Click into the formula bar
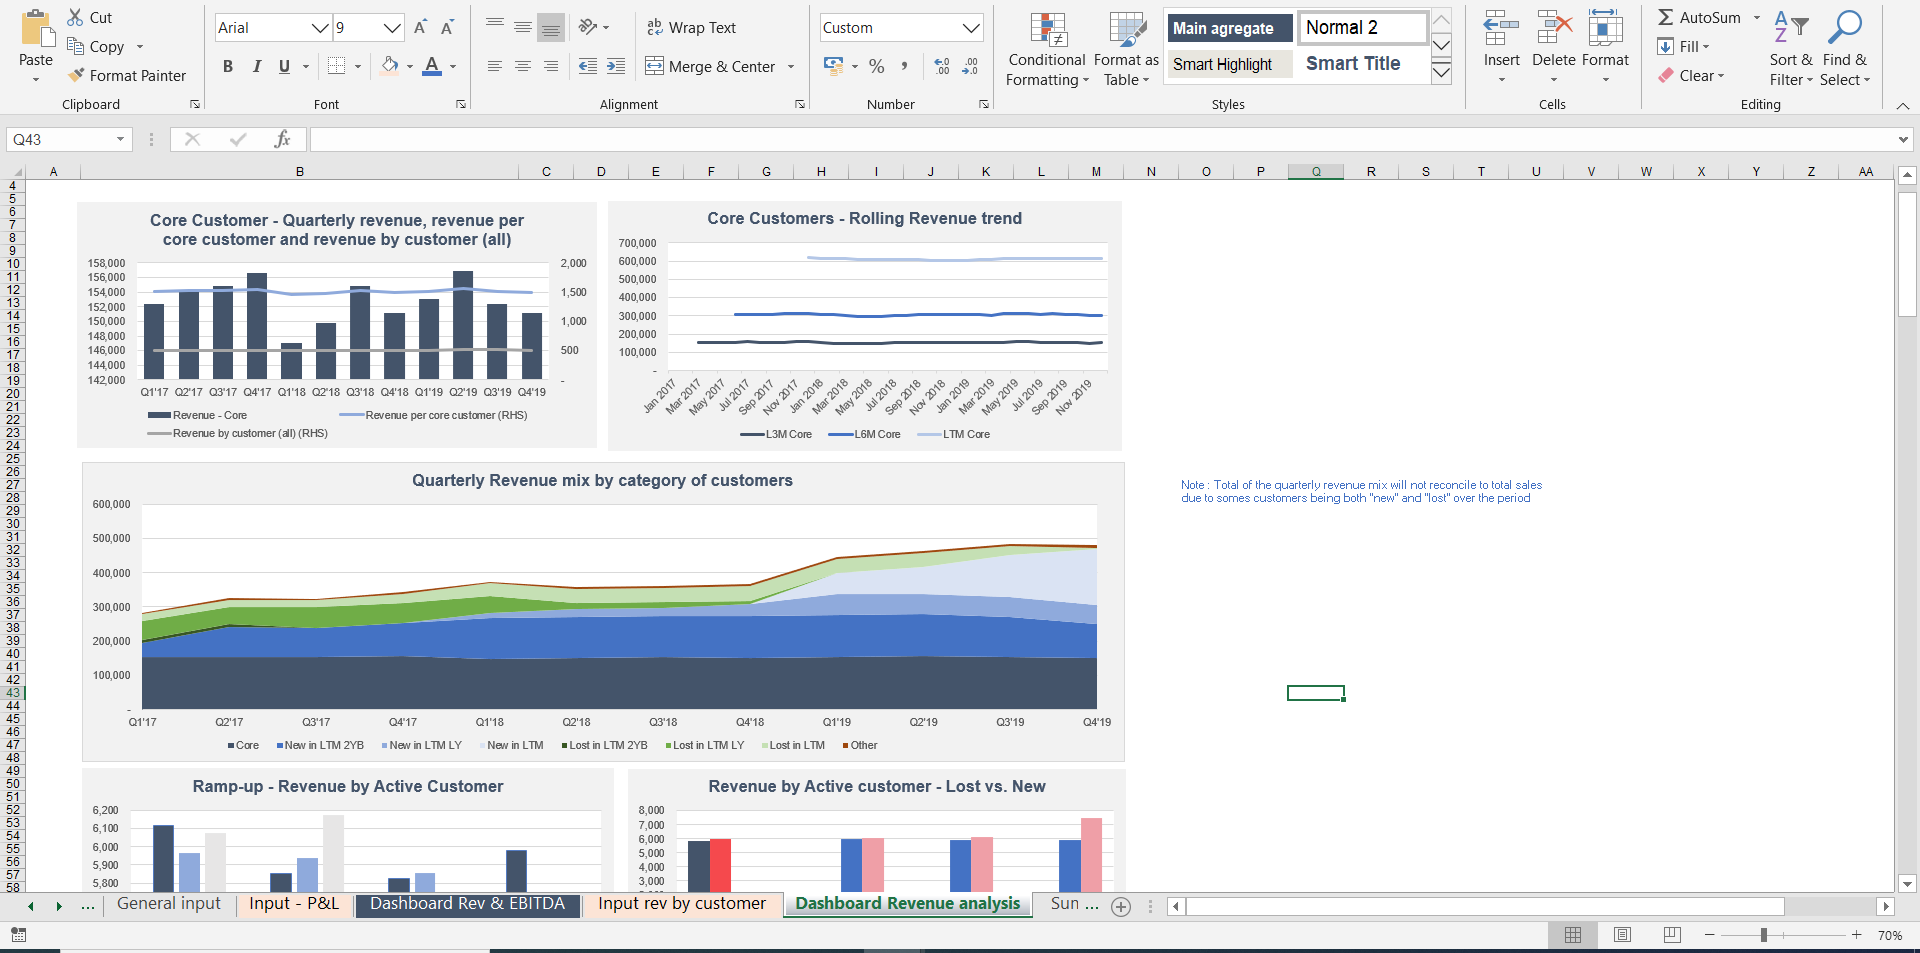This screenshot has height=953, width=1920. [1103, 139]
